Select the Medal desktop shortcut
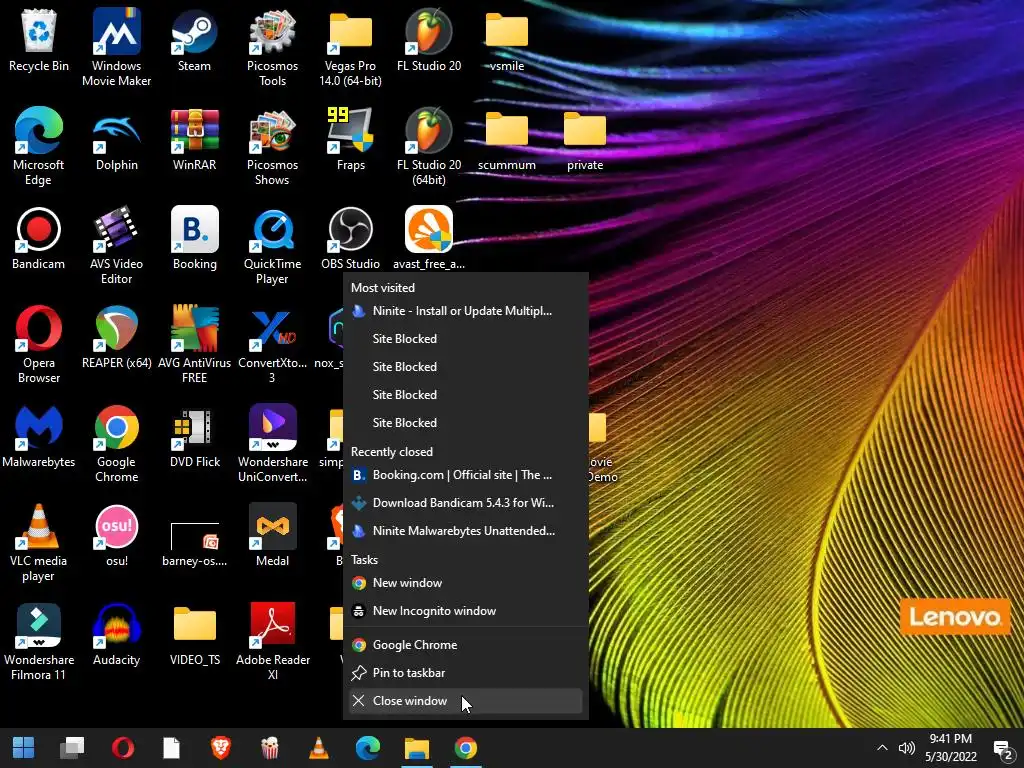Screen dimensions: 1024x768 (272, 536)
